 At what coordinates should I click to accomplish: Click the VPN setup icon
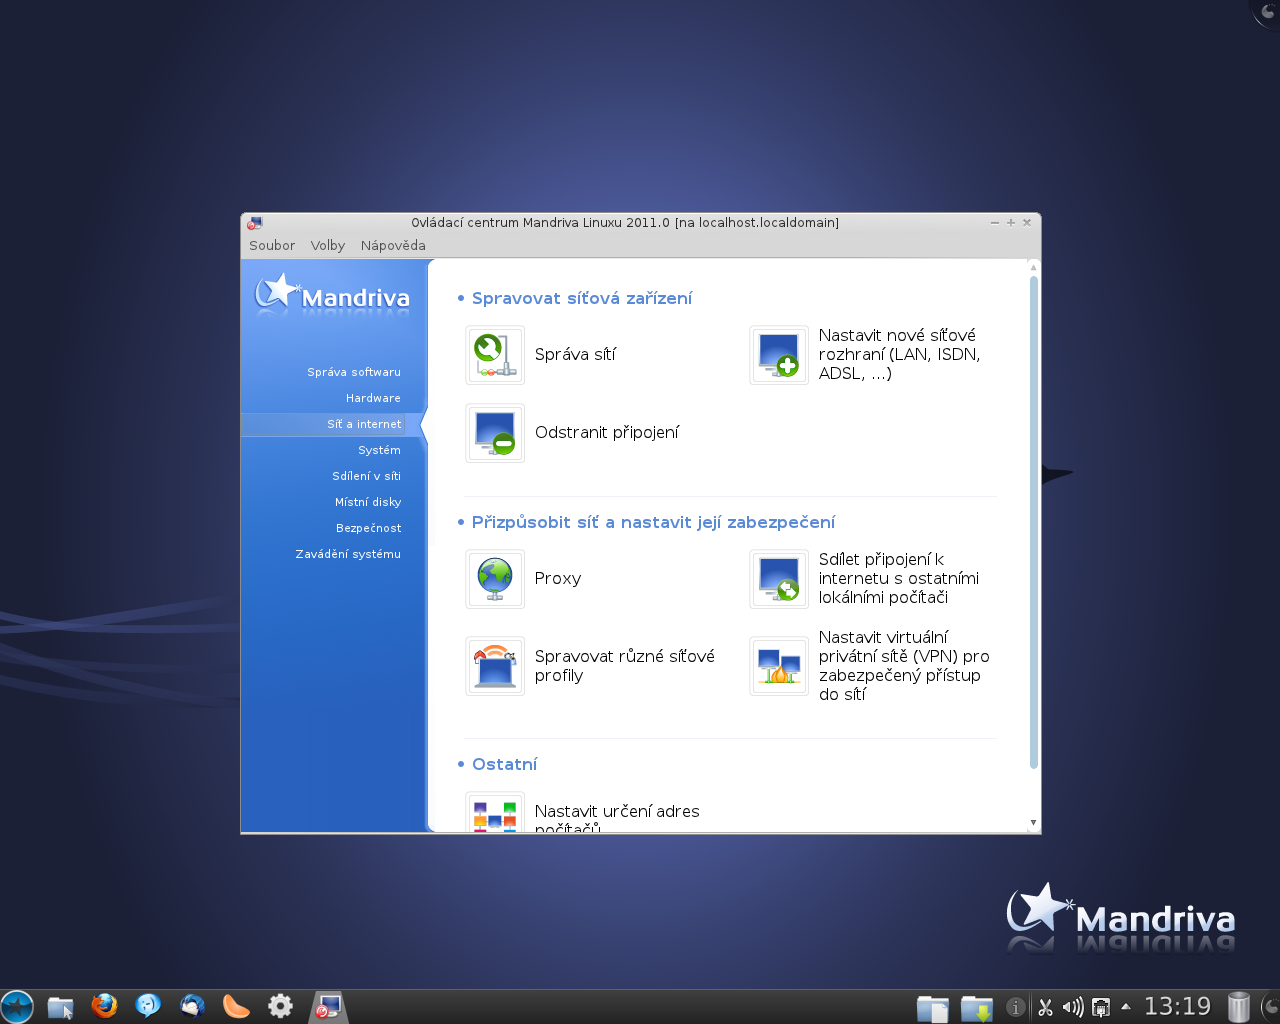779,666
